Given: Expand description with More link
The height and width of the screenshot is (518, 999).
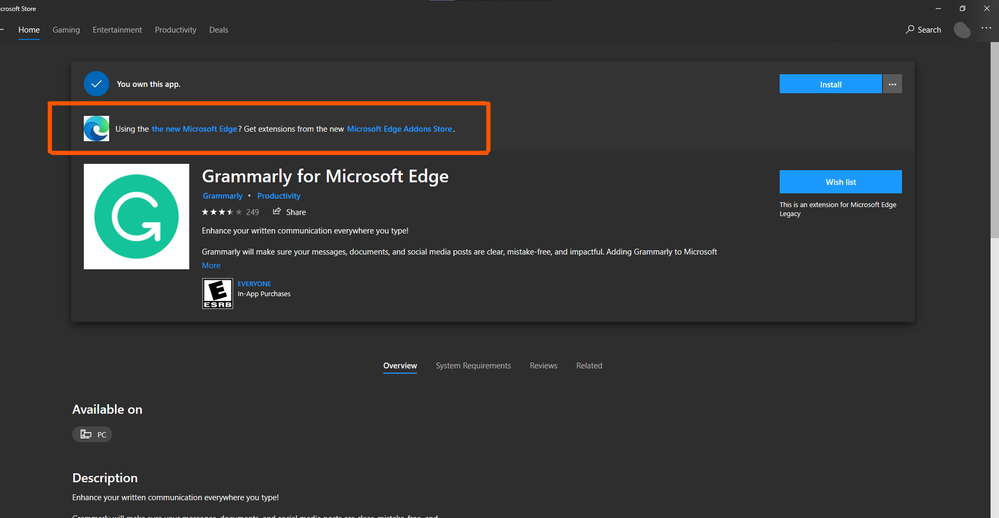Looking at the screenshot, I should (x=211, y=266).
